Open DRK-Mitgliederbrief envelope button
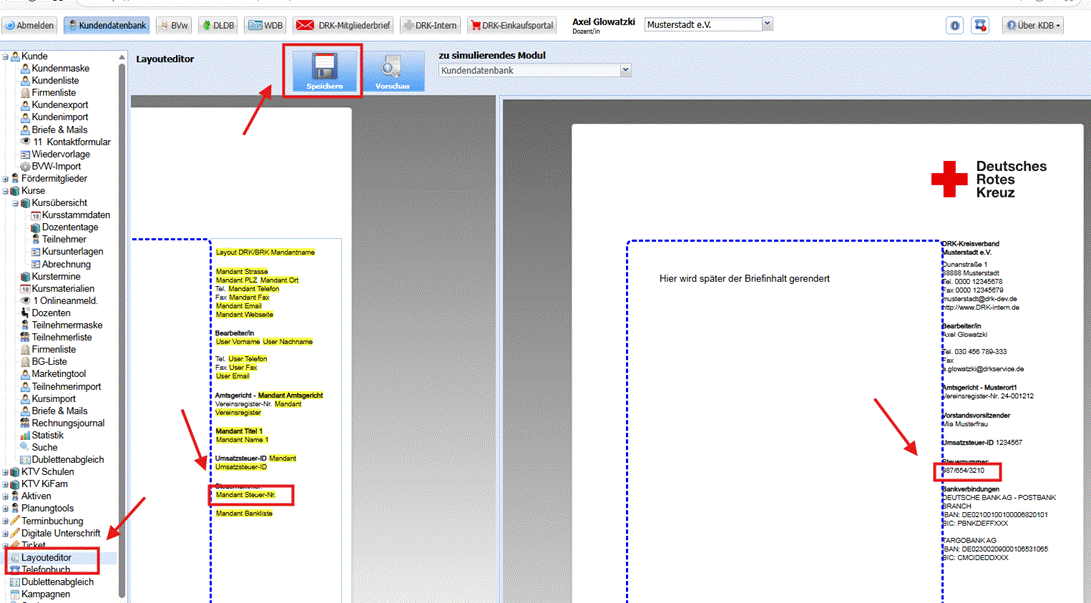1091x603 pixels. [x=344, y=25]
